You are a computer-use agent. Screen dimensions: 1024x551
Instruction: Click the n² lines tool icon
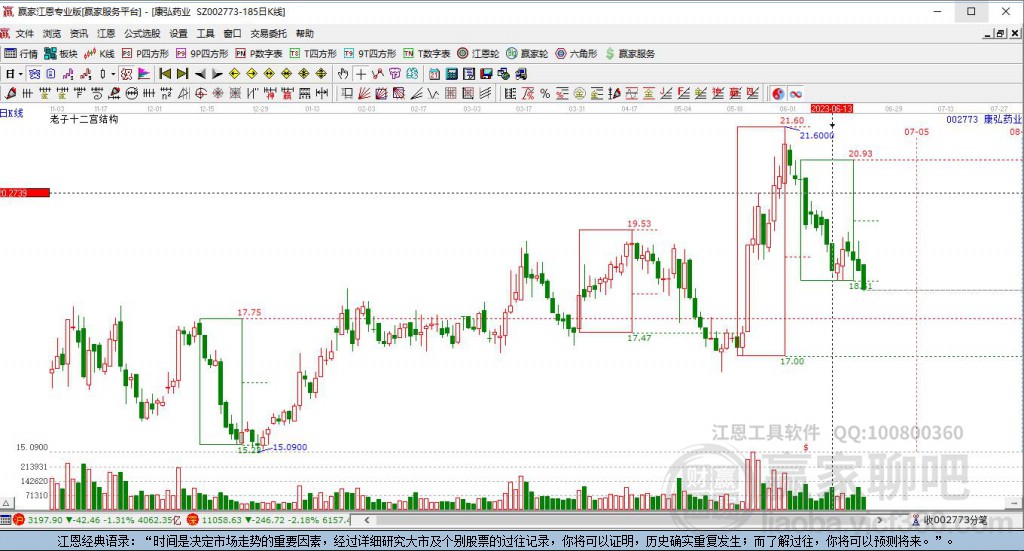point(167,94)
